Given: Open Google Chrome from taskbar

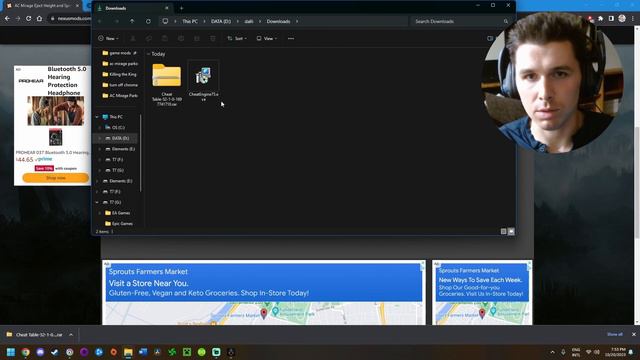Looking at the screenshot, I should pos(25,352).
